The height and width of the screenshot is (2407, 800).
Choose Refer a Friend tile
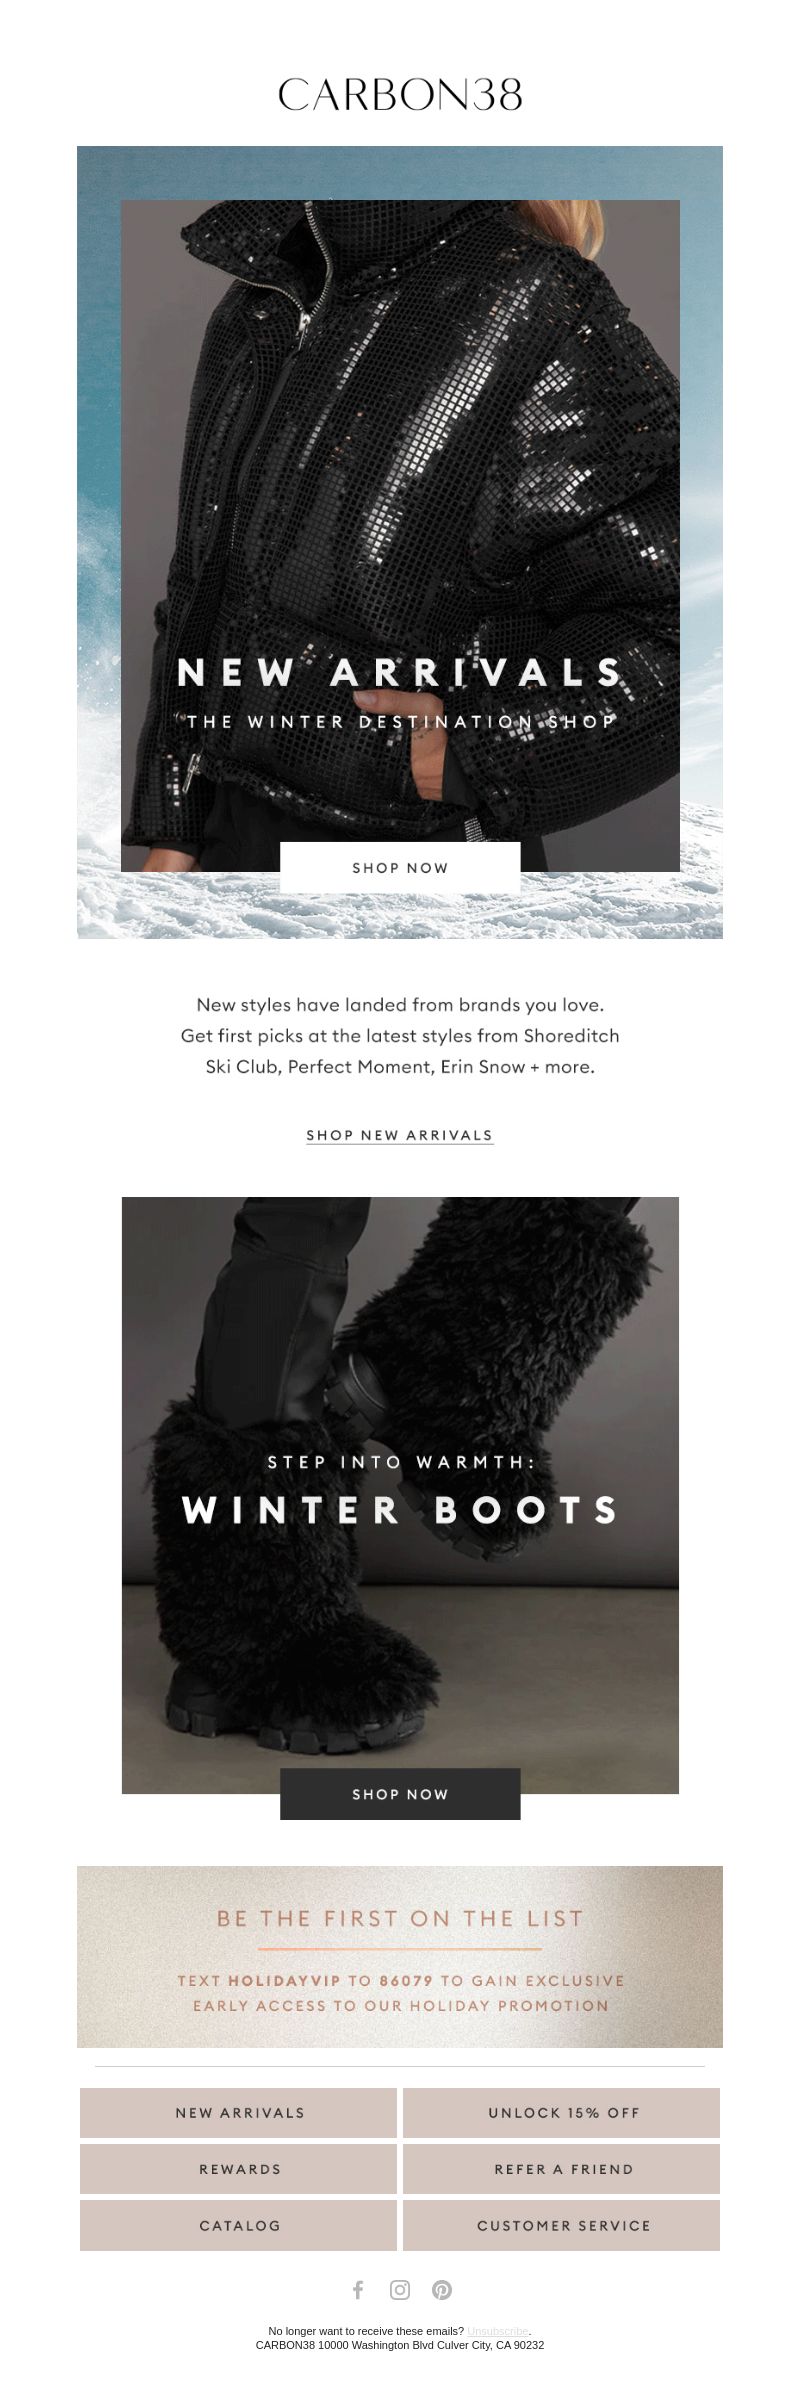click(562, 2169)
